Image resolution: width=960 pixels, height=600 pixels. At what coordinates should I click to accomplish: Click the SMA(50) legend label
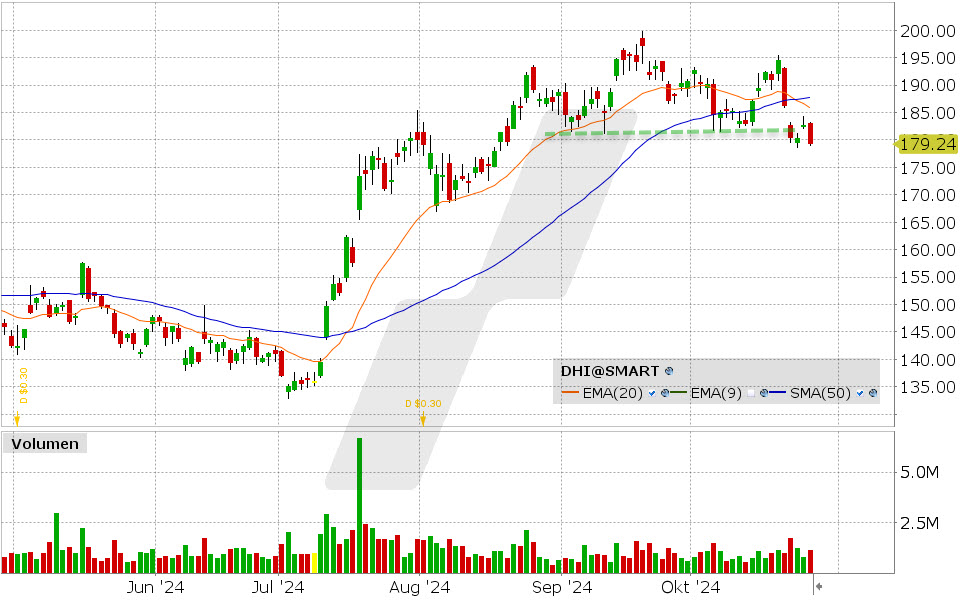point(820,393)
